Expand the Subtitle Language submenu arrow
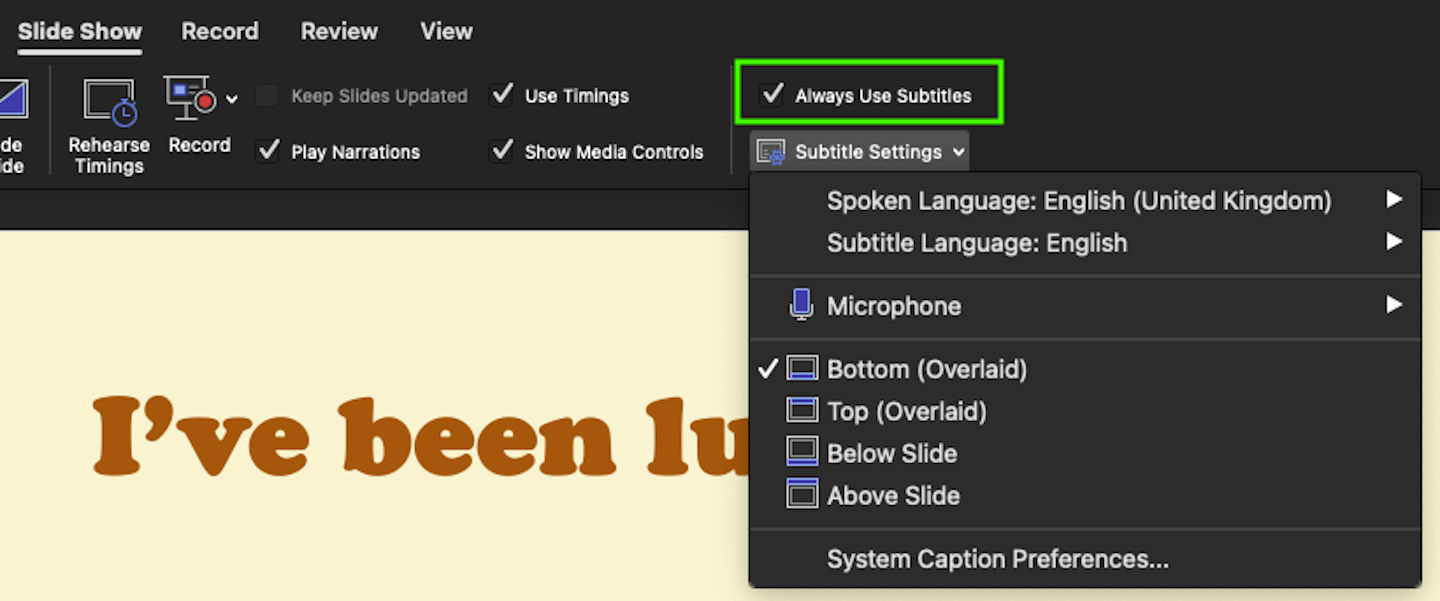This screenshot has width=1440, height=601. point(1393,242)
